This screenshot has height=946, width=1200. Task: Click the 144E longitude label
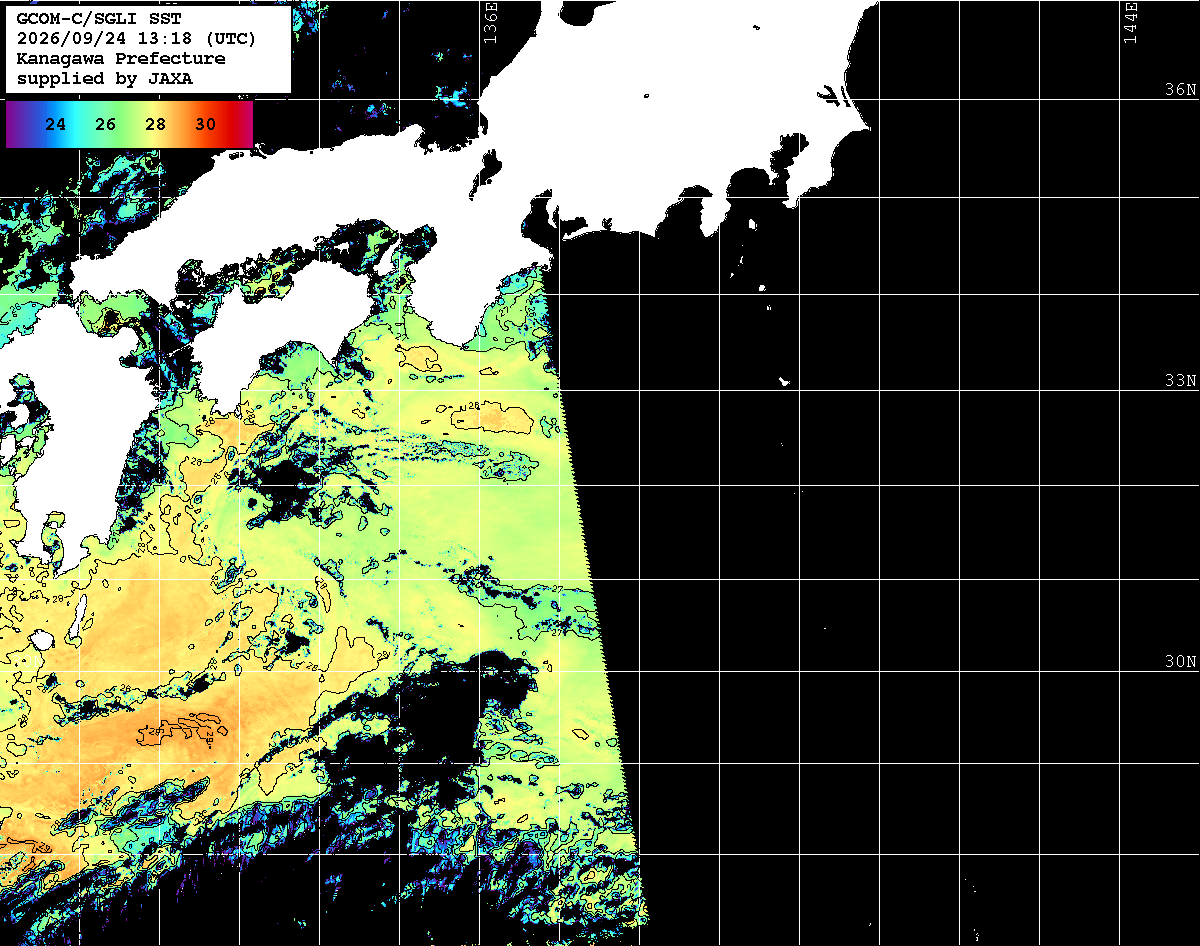[1130, 22]
